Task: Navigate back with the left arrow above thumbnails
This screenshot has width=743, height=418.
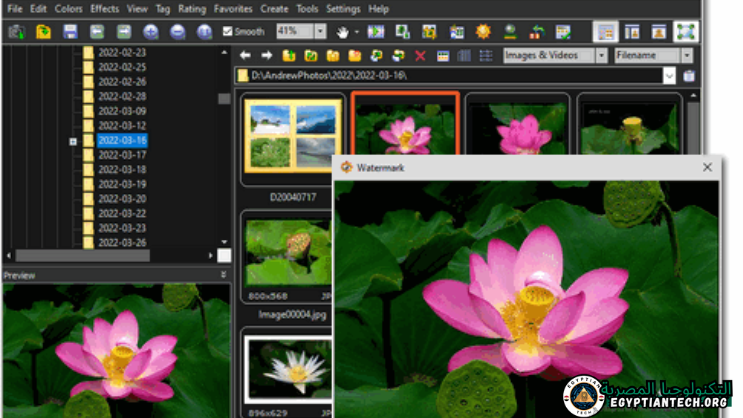Action: pyautogui.click(x=245, y=55)
